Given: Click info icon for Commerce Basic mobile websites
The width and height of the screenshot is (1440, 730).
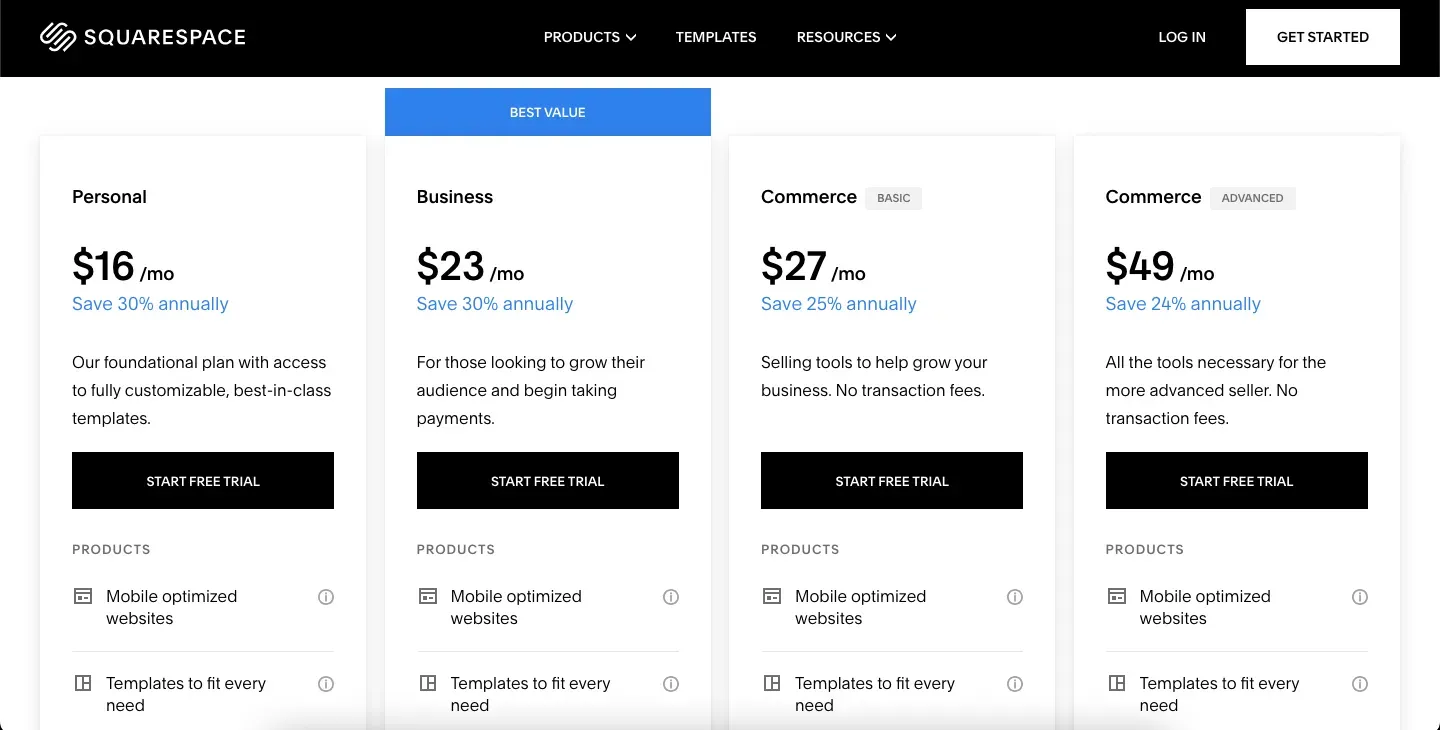Looking at the screenshot, I should pos(1015,597).
